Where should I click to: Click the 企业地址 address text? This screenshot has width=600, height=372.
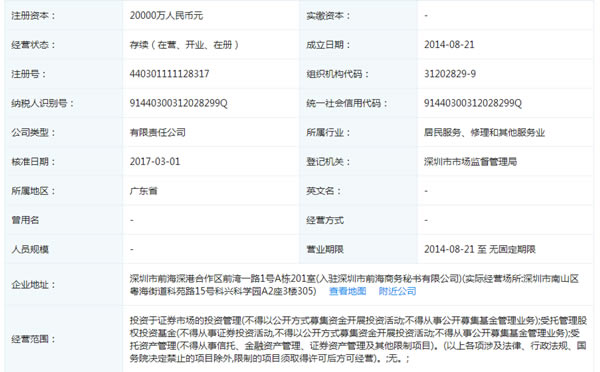tap(354, 285)
